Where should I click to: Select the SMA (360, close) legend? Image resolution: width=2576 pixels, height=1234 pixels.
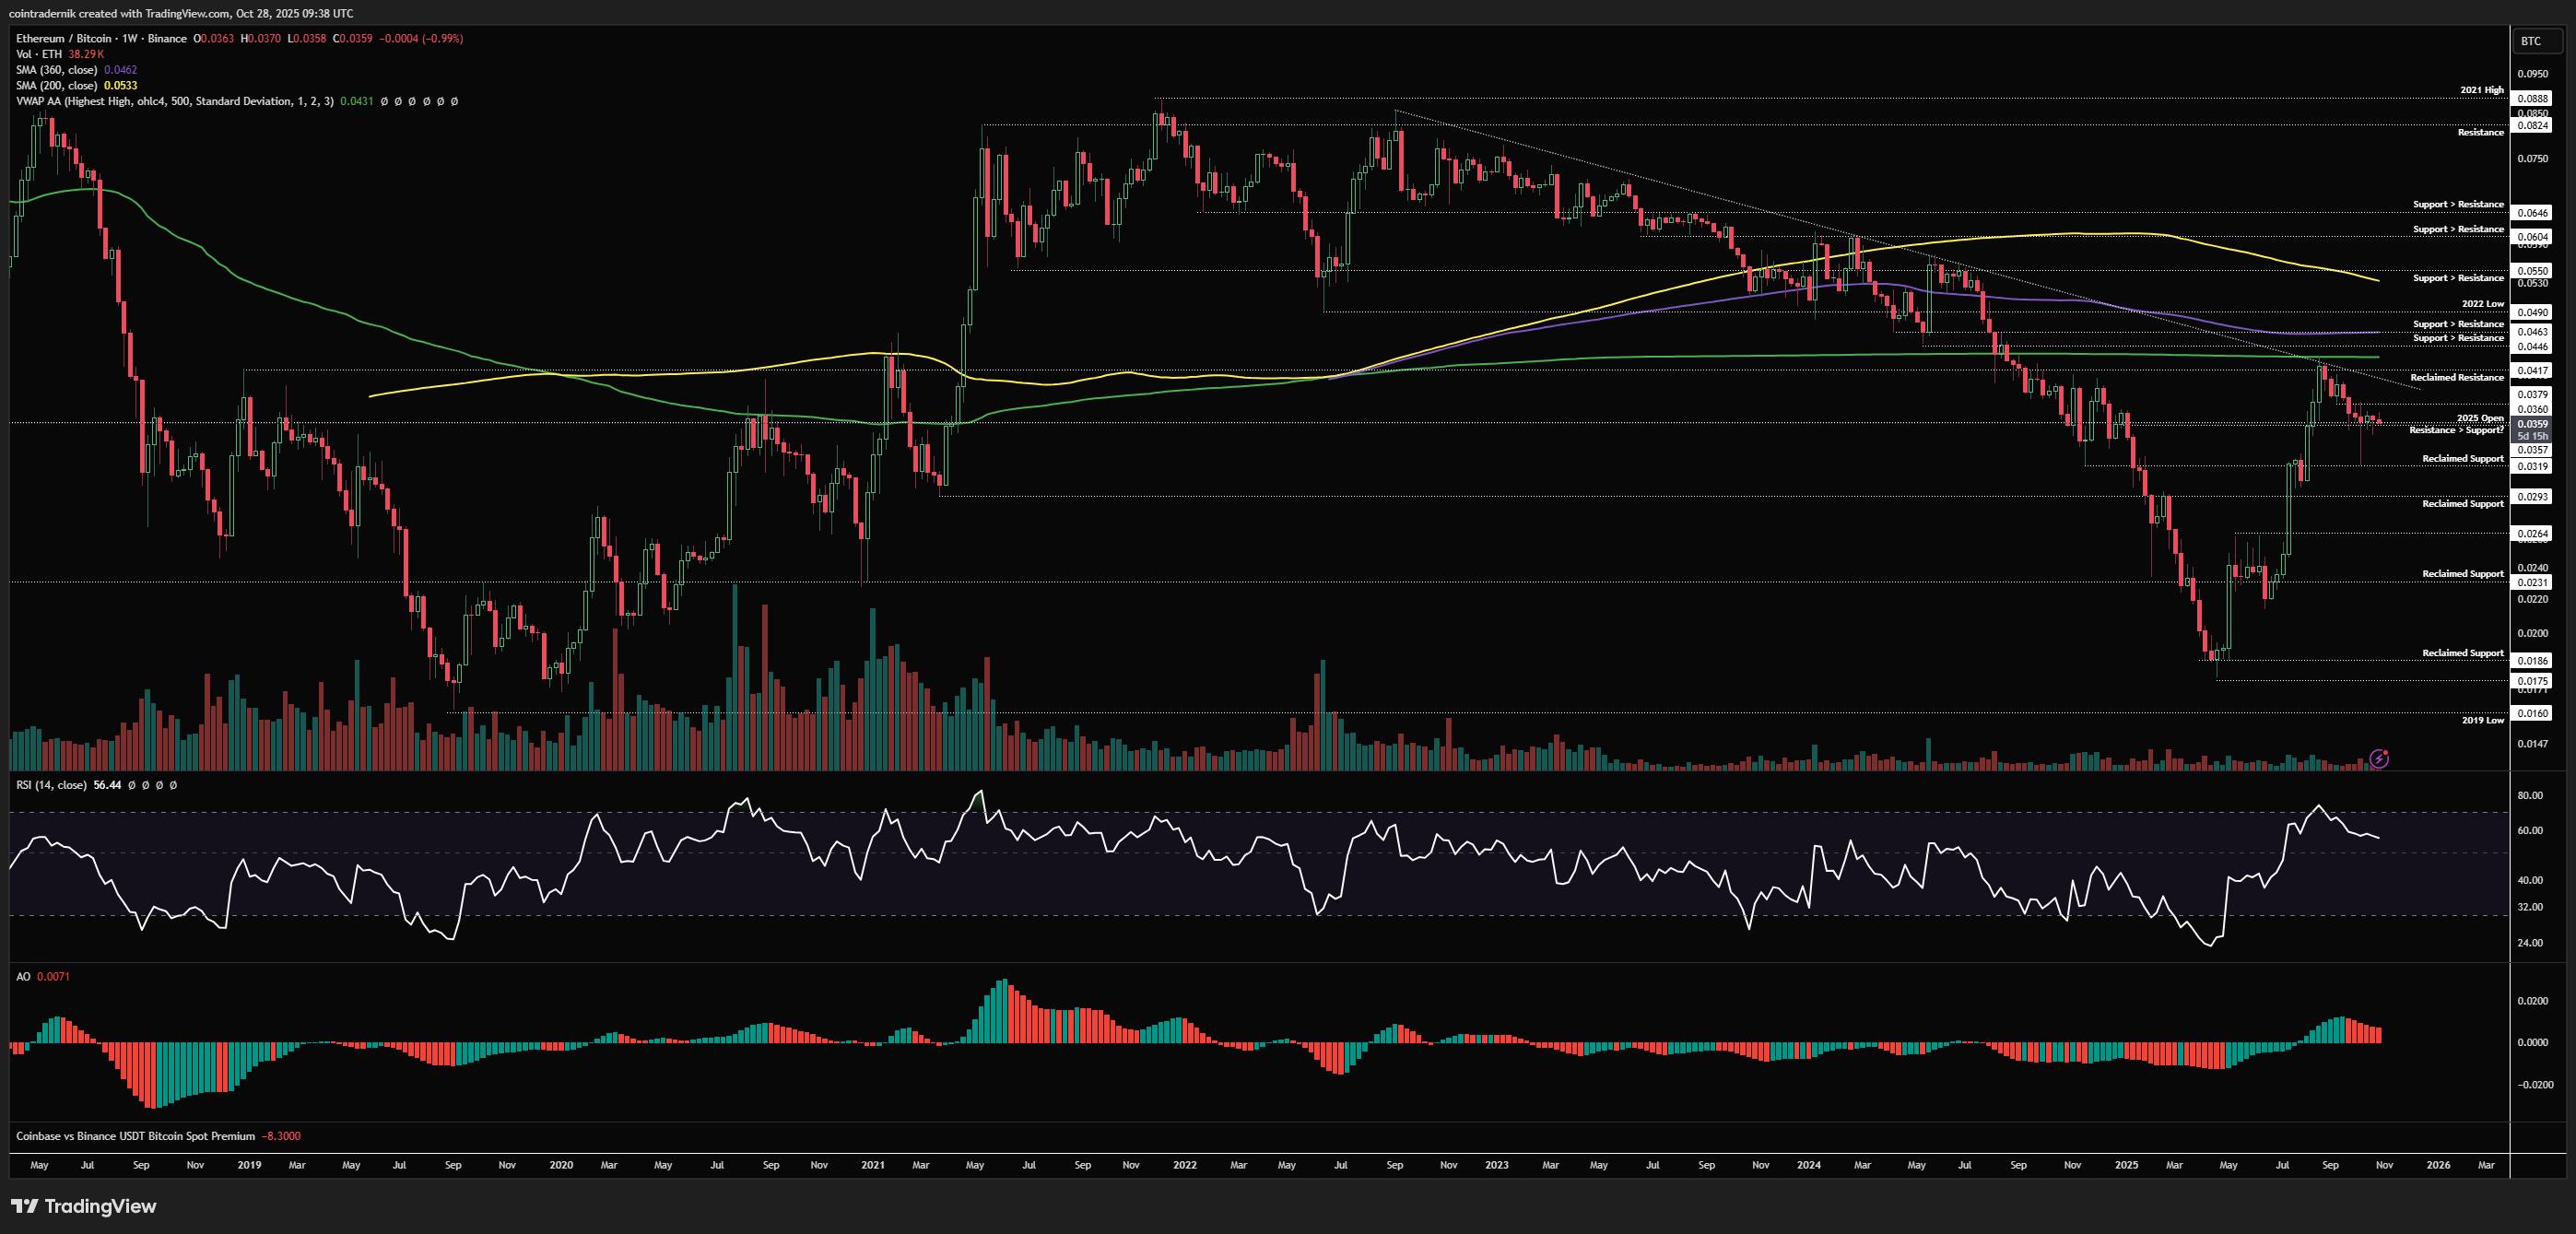click(x=56, y=70)
